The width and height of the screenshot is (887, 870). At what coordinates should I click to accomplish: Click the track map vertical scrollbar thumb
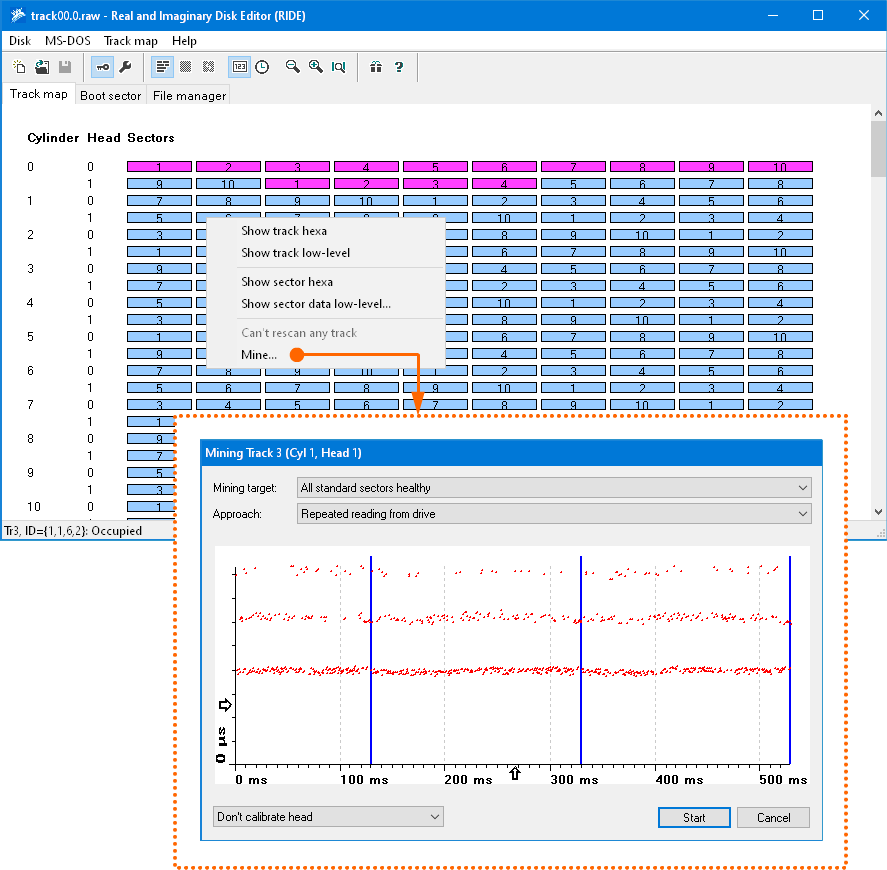pyautogui.click(x=878, y=150)
